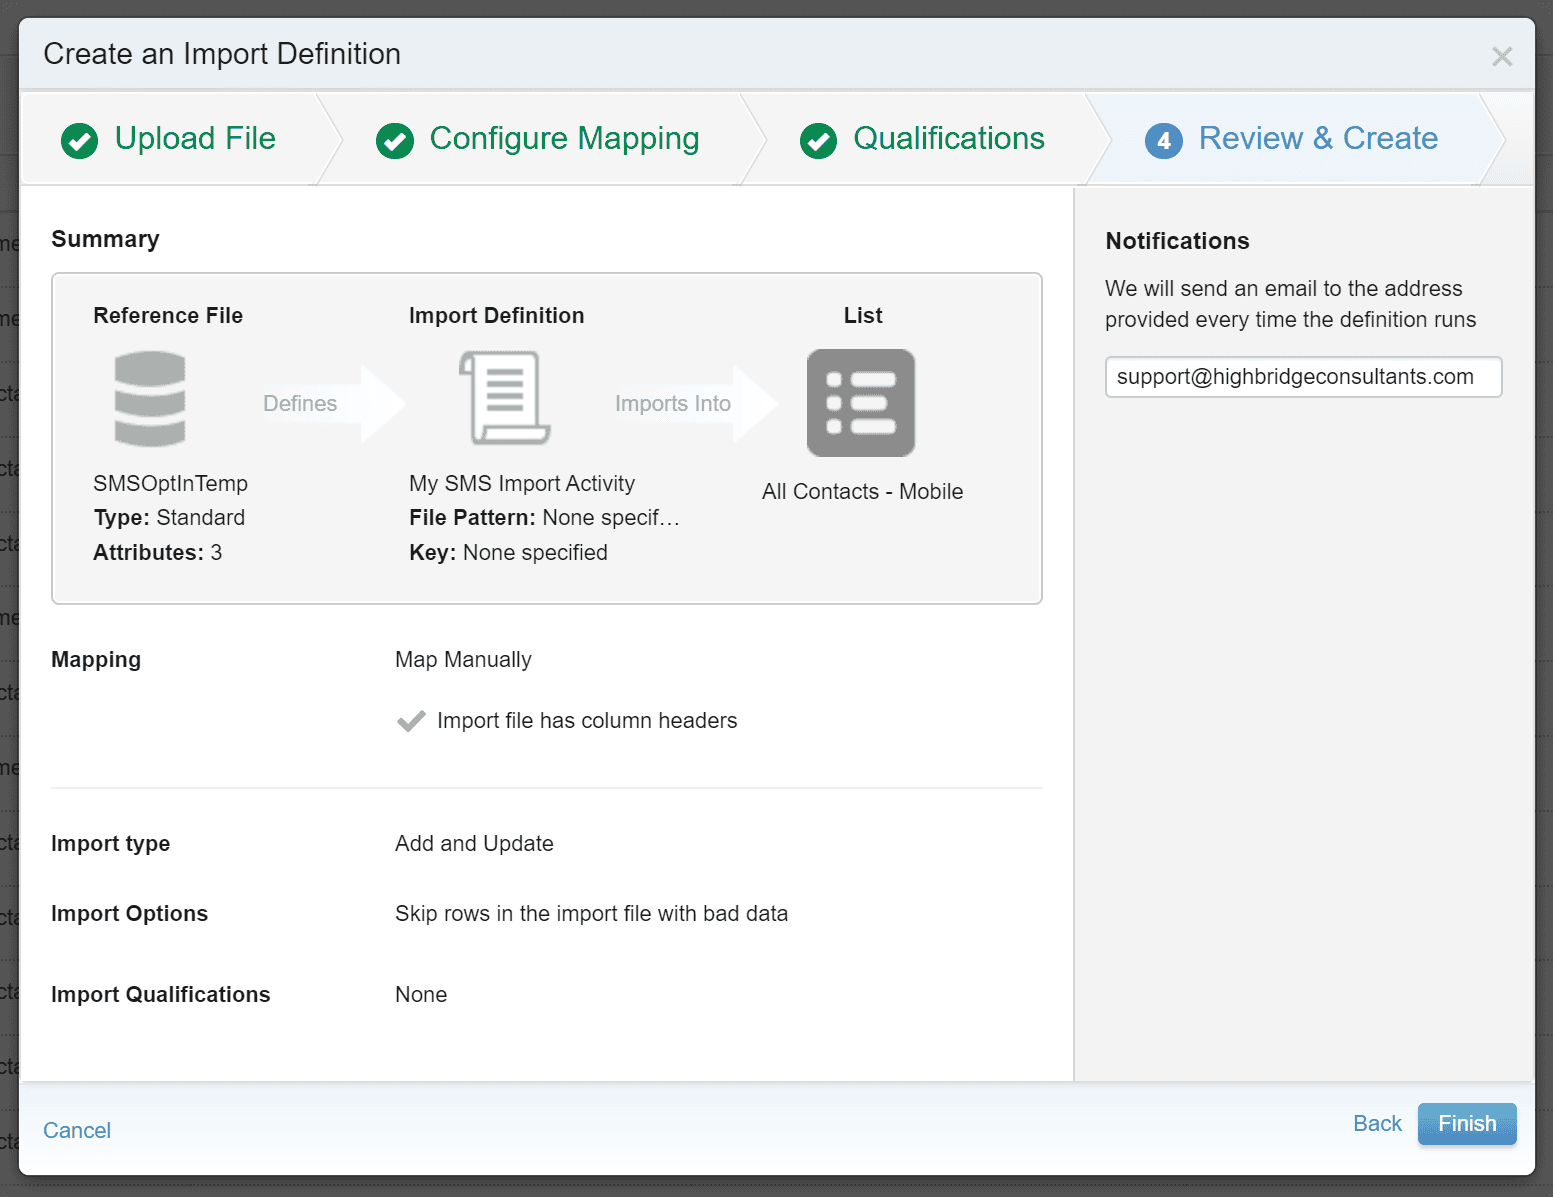Click the truncated File Pattern value text
This screenshot has height=1197, width=1553.
click(610, 518)
